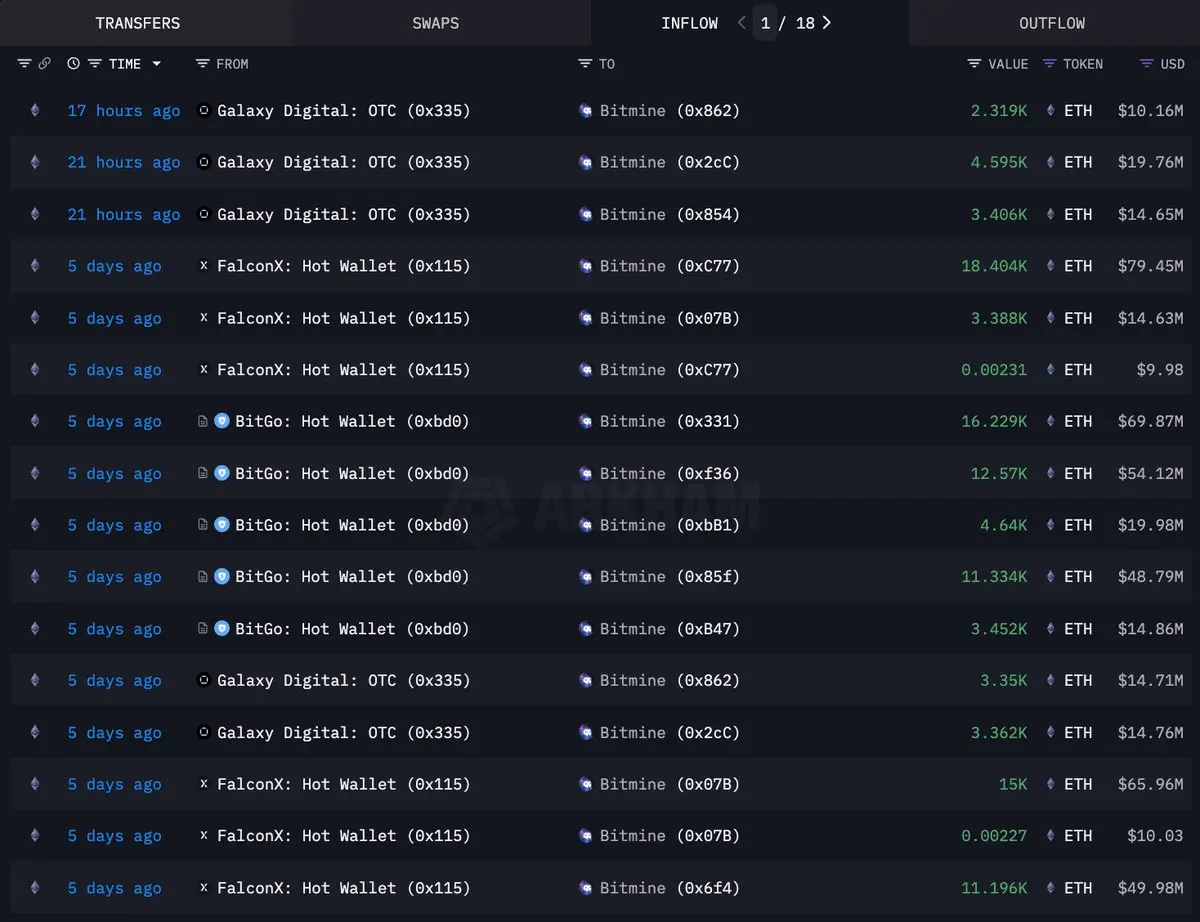Select the INFLOW tab
Viewport: 1200px width, 922px height.
[x=690, y=23]
